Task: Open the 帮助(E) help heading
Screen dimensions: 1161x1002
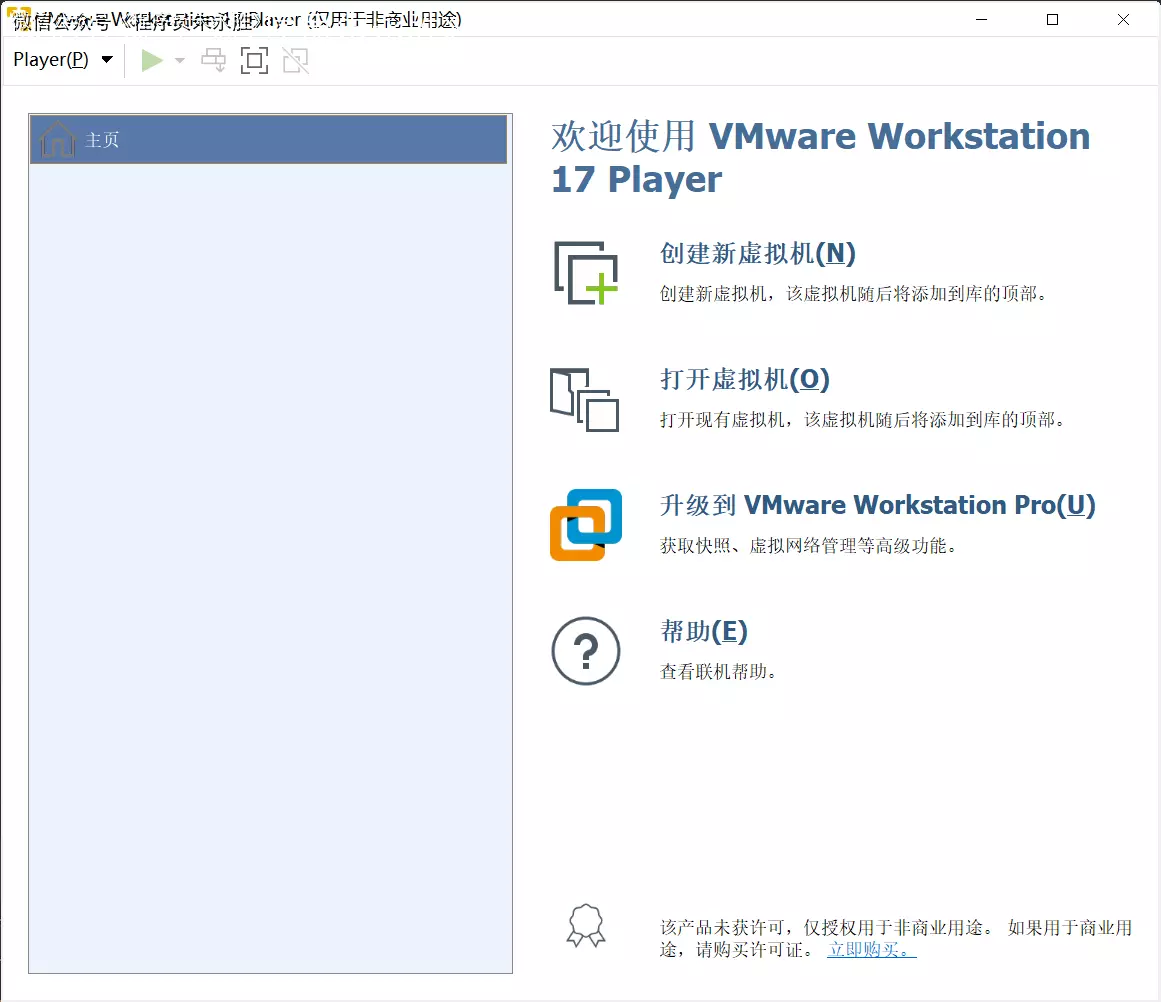Action: [x=703, y=632]
